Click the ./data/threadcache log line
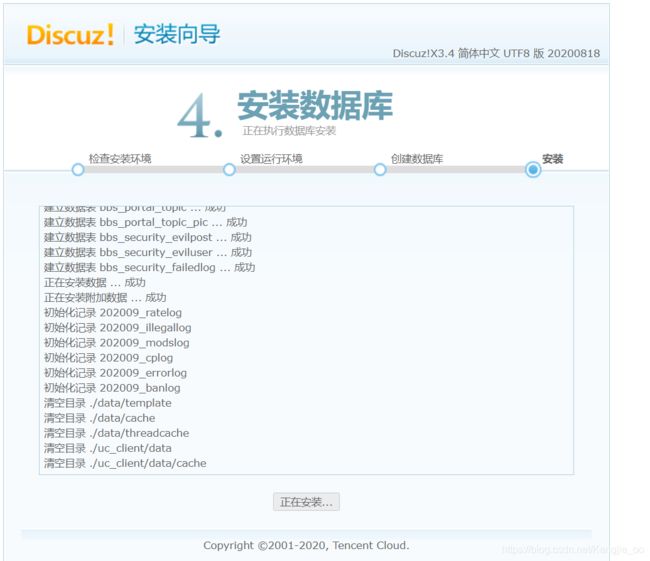The width and height of the screenshot is (650, 561). pyautogui.click(x=116, y=433)
